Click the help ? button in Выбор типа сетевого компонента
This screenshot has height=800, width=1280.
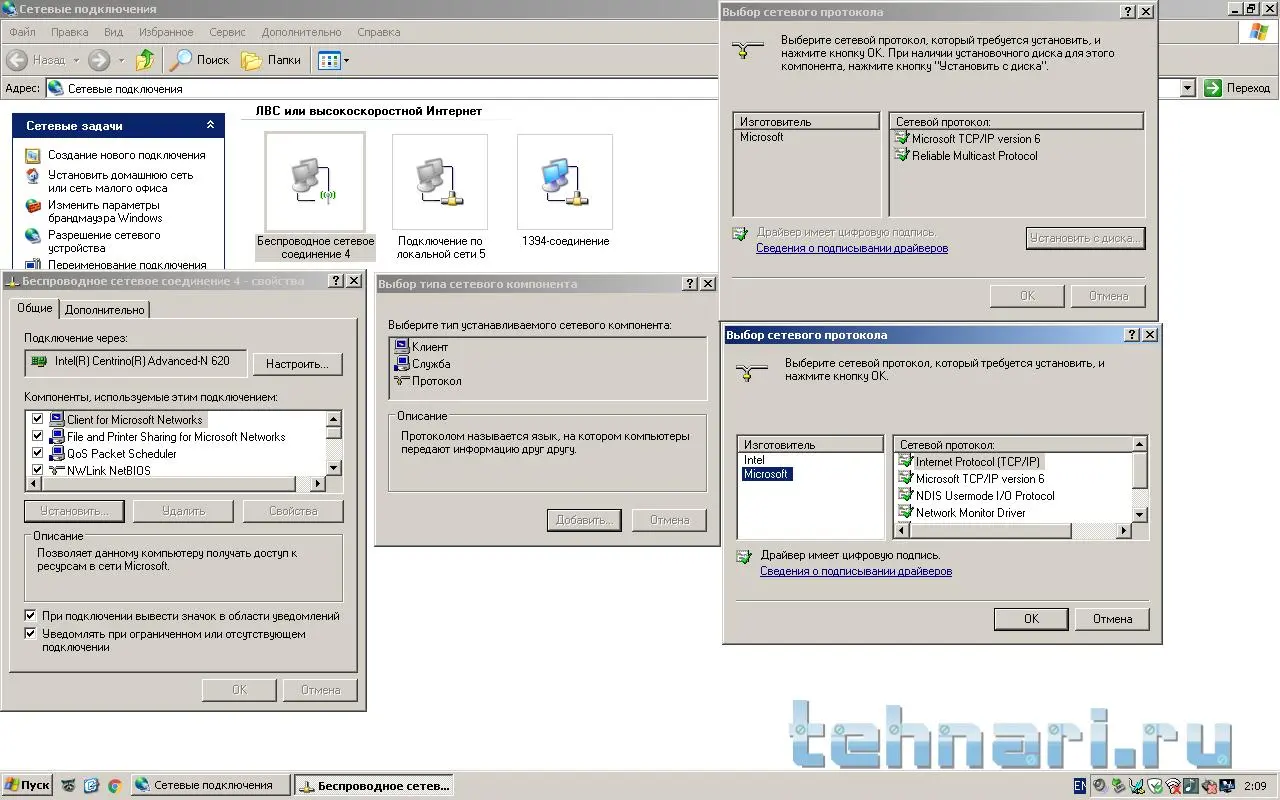click(690, 284)
